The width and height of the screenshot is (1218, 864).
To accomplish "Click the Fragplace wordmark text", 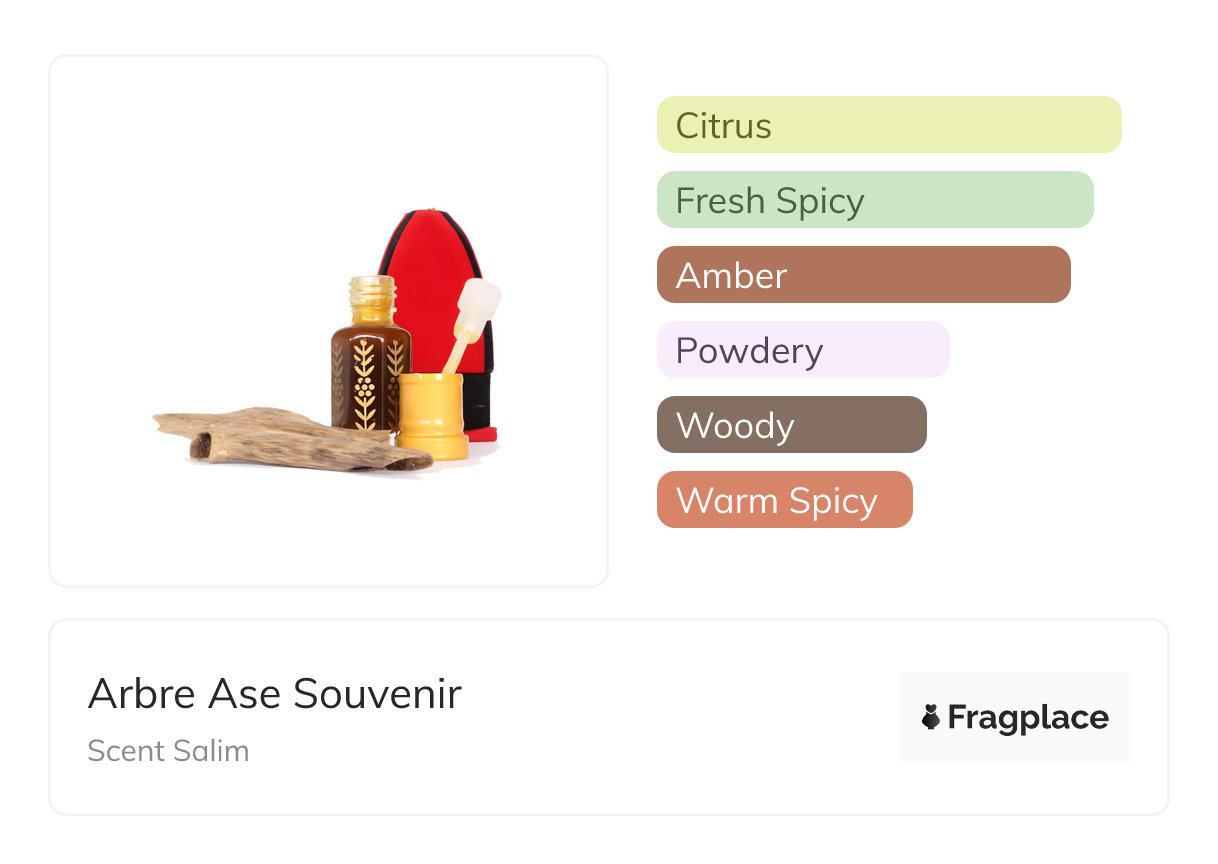I will (1028, 717).
